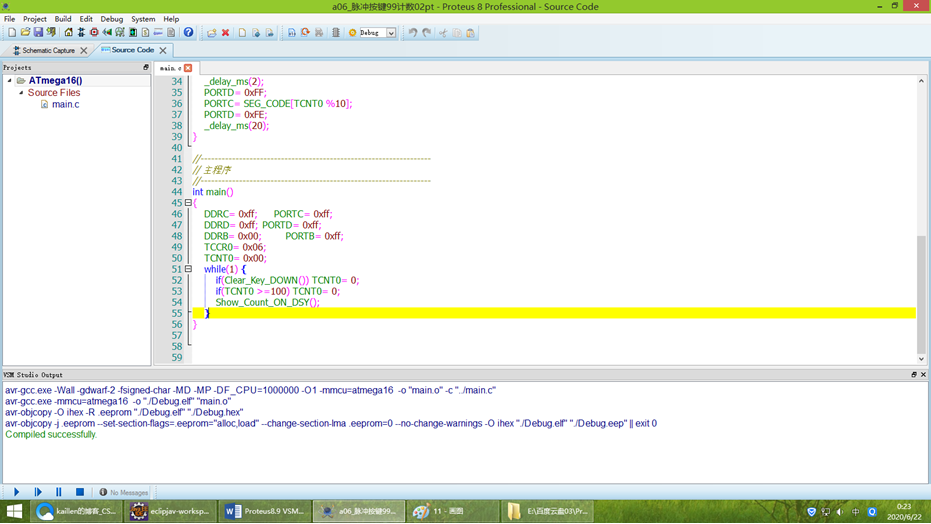Fold the while(1) code block

[188, 269]
